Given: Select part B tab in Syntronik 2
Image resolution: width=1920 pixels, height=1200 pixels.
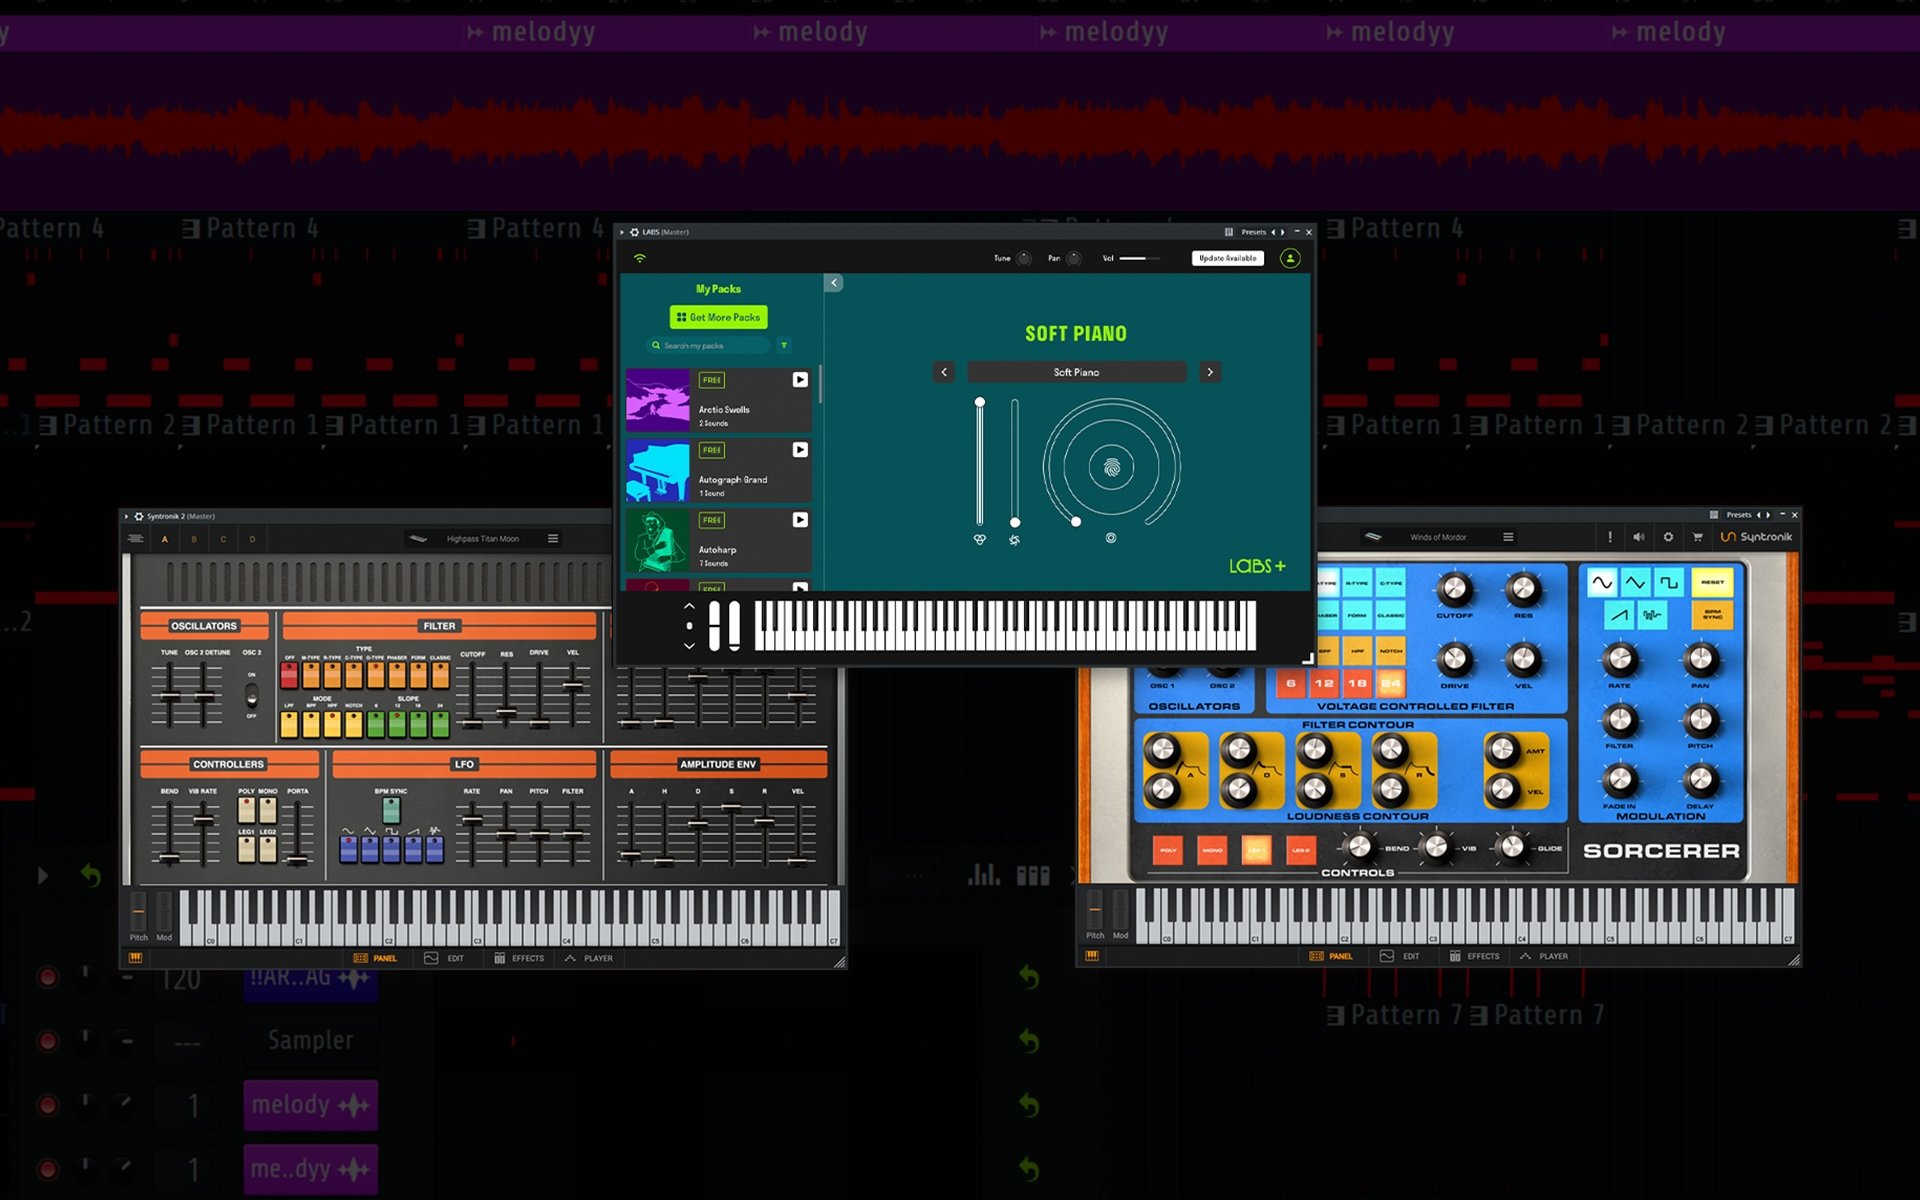Looking at the screenshot, I should [x=194, y=539].
